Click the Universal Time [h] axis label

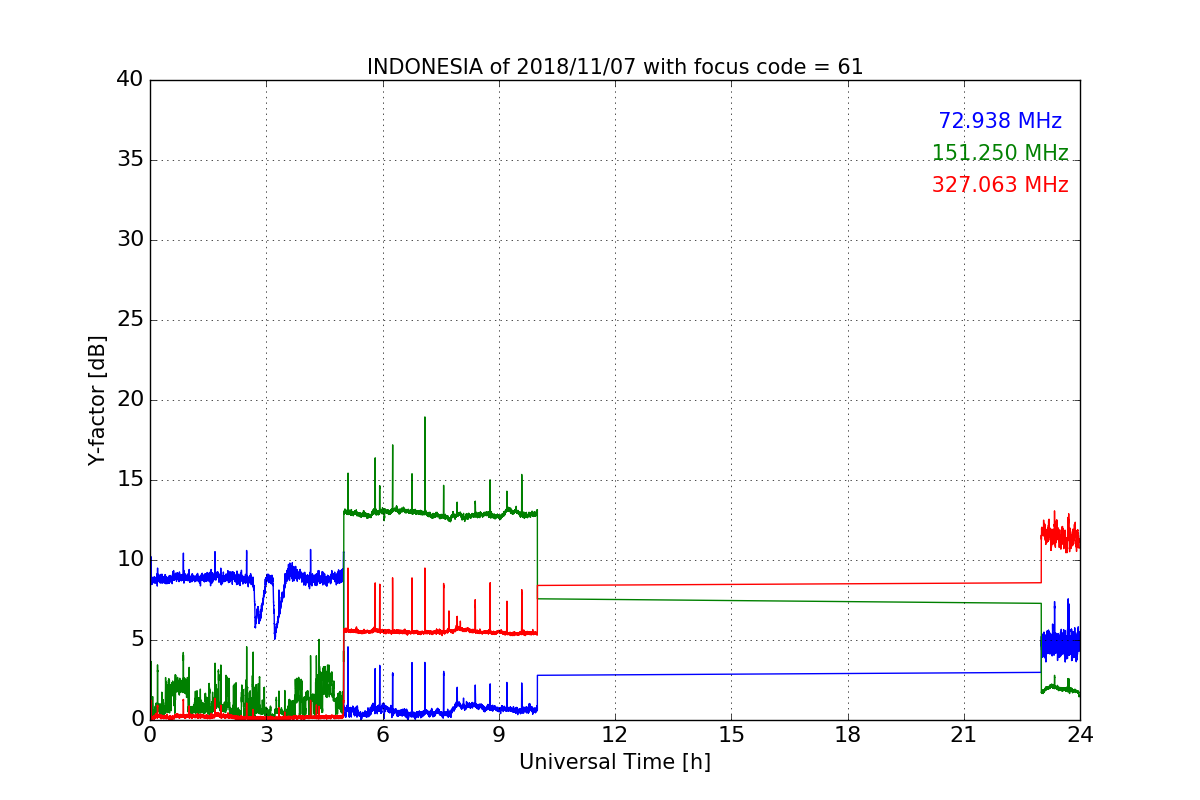615,762
